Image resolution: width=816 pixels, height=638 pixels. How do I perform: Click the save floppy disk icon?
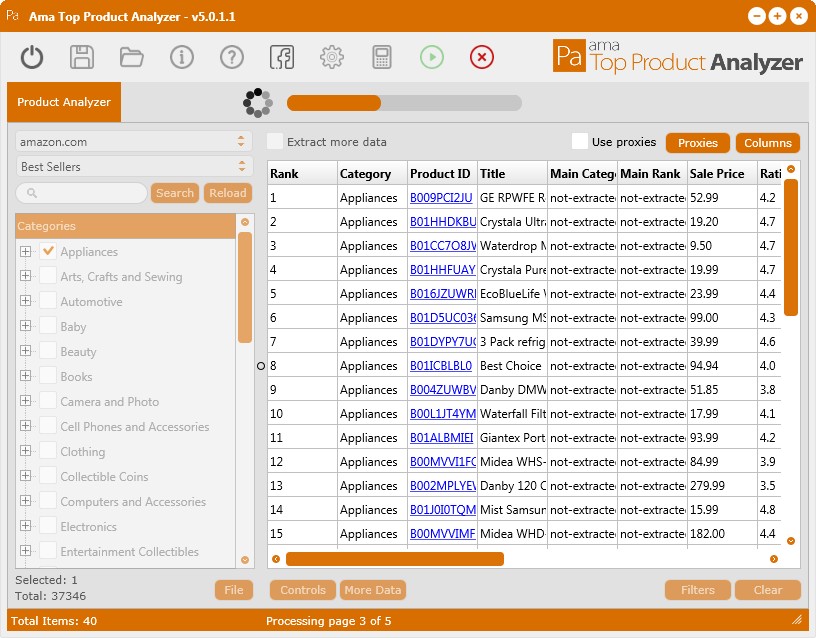pos(82,57)
